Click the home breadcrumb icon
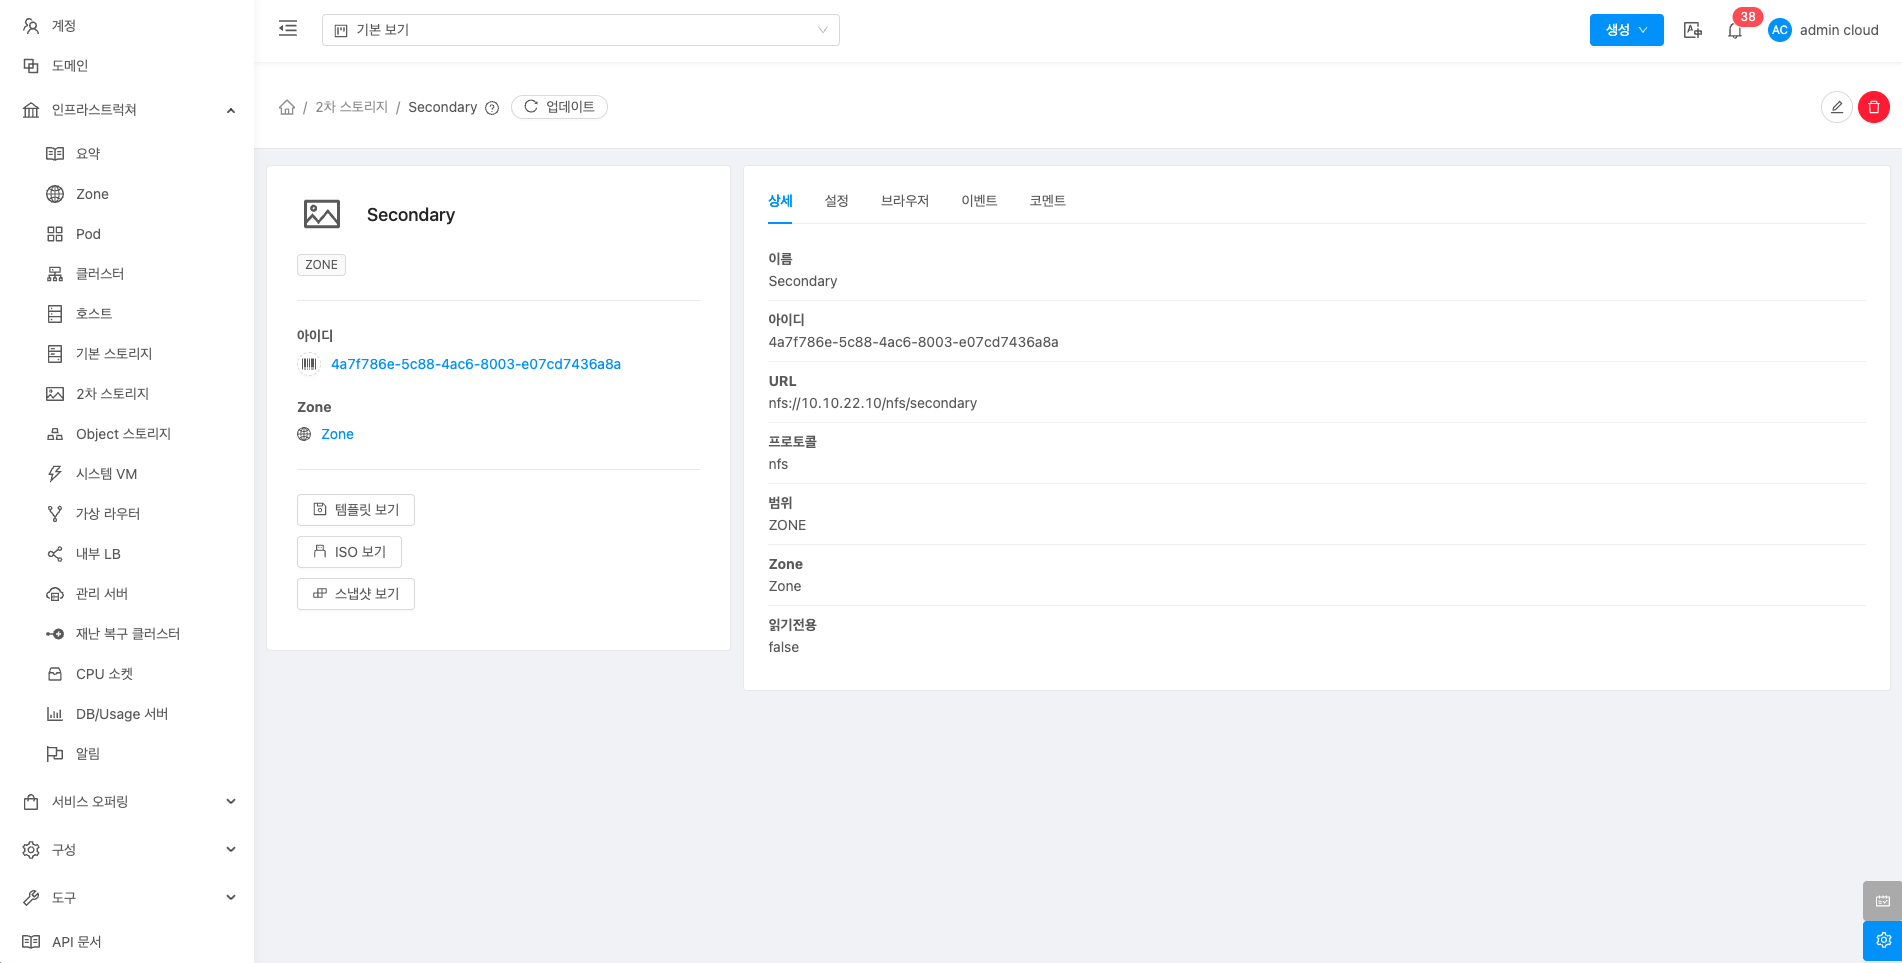Screen dimensions: 1902x963 pyautogui.click(x=287, y=107)
